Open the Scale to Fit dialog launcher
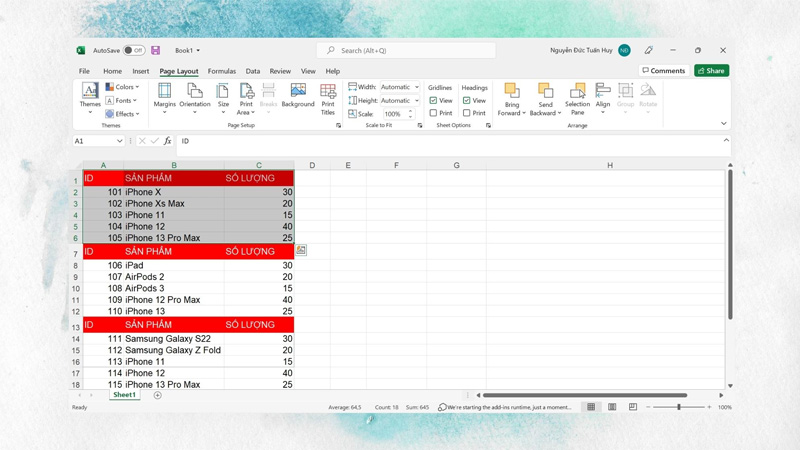Image resolution: width=800 pixels, height=450 pixels. (x=420, y=125)
